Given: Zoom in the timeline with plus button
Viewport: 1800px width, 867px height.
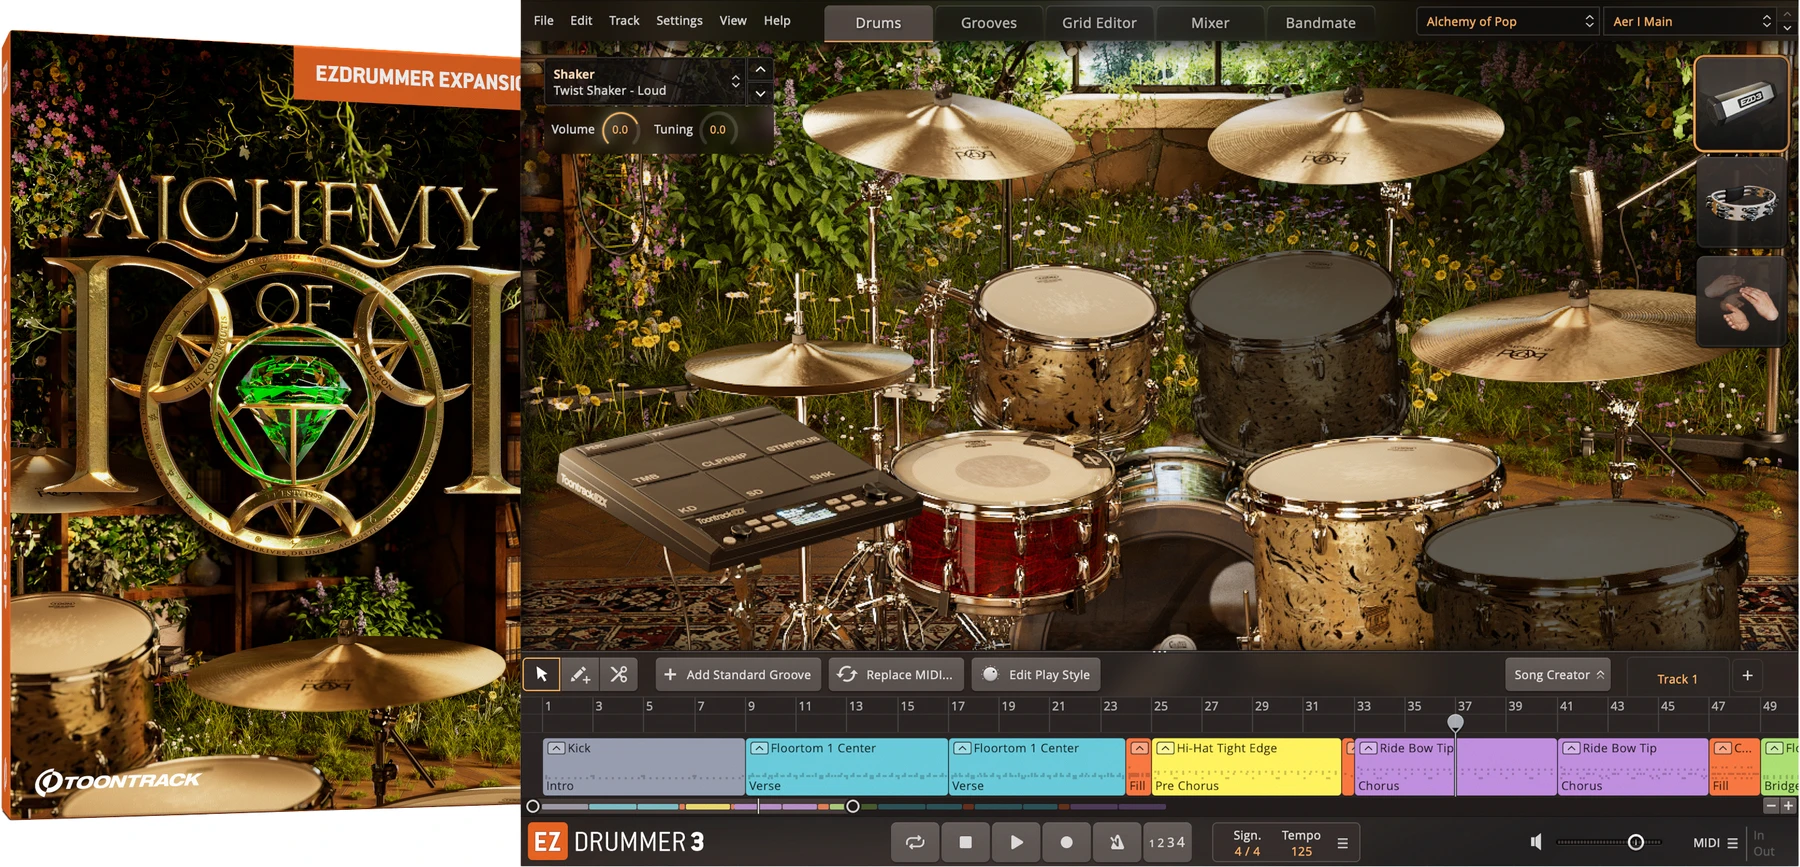Looking at the screenshot, I should pos(1788,806).
